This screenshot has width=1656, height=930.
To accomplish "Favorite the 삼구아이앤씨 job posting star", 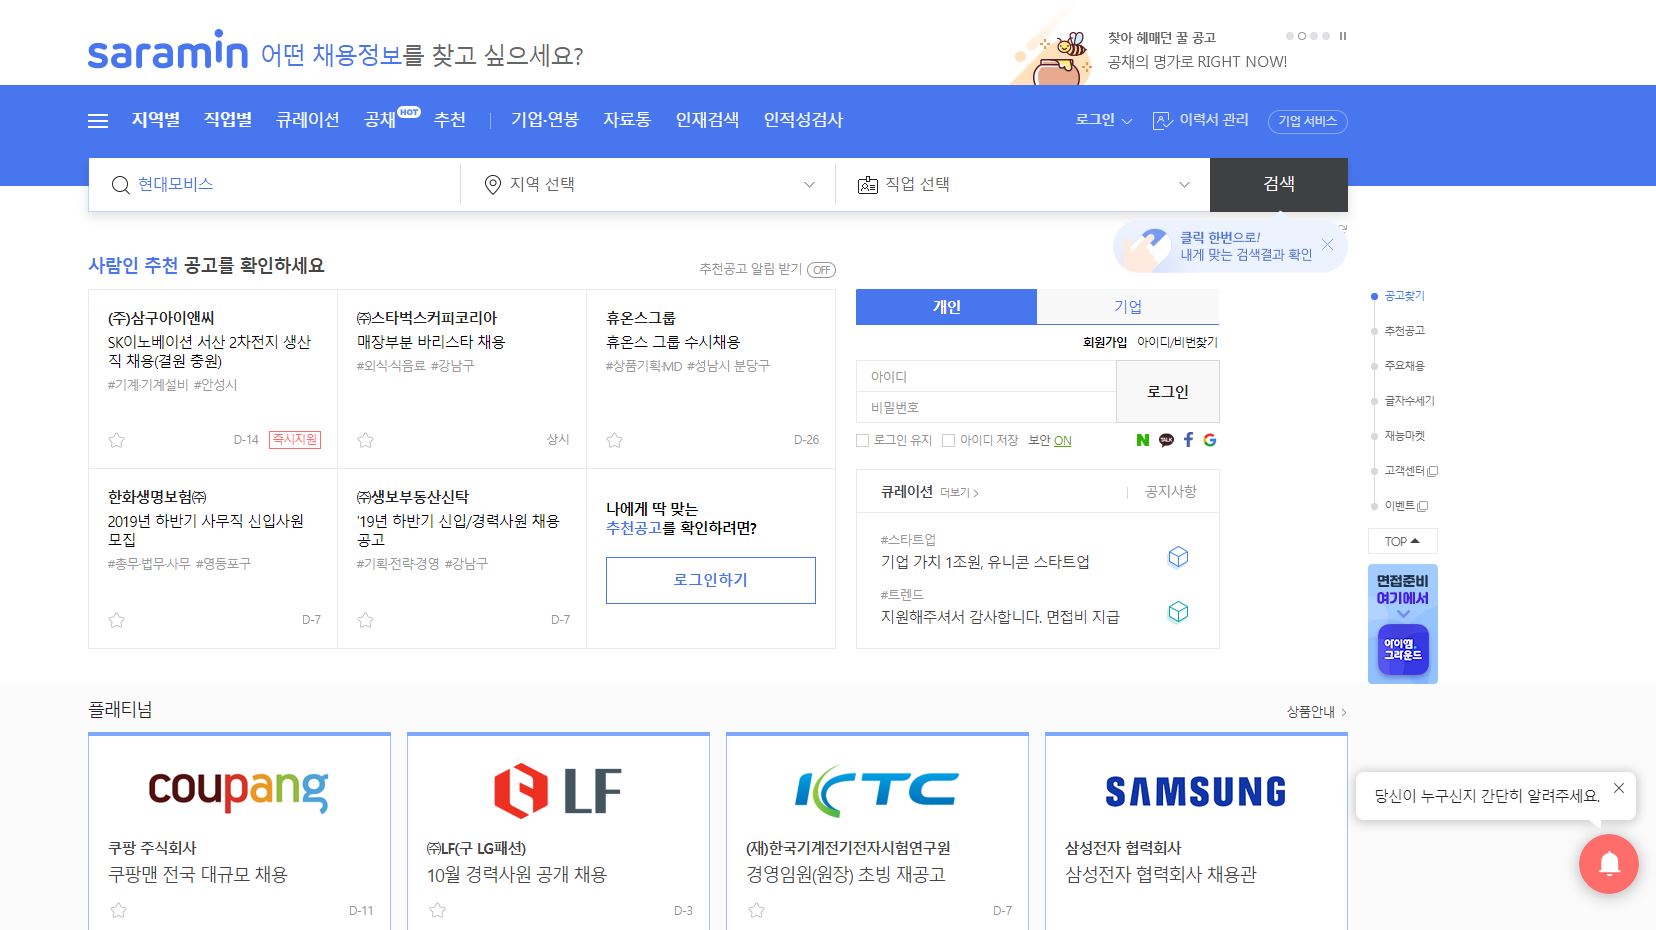I will (117, 440).
